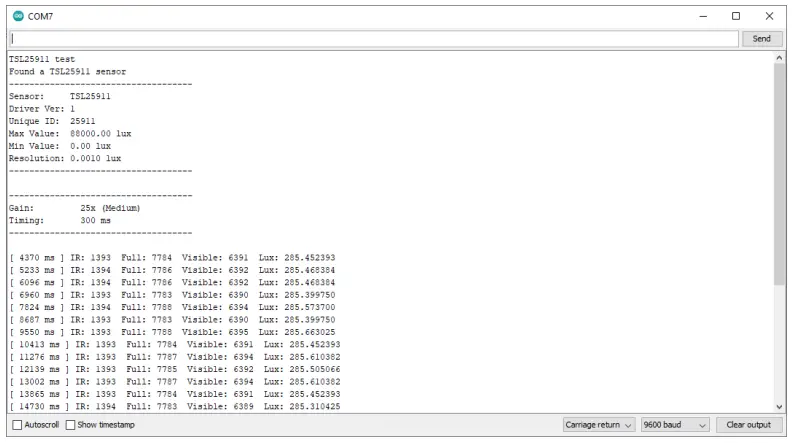Click the reading at 13865 ms
The height and width of the screenshot is (443, 793).
pyautogui.click(x=174, y=394)
